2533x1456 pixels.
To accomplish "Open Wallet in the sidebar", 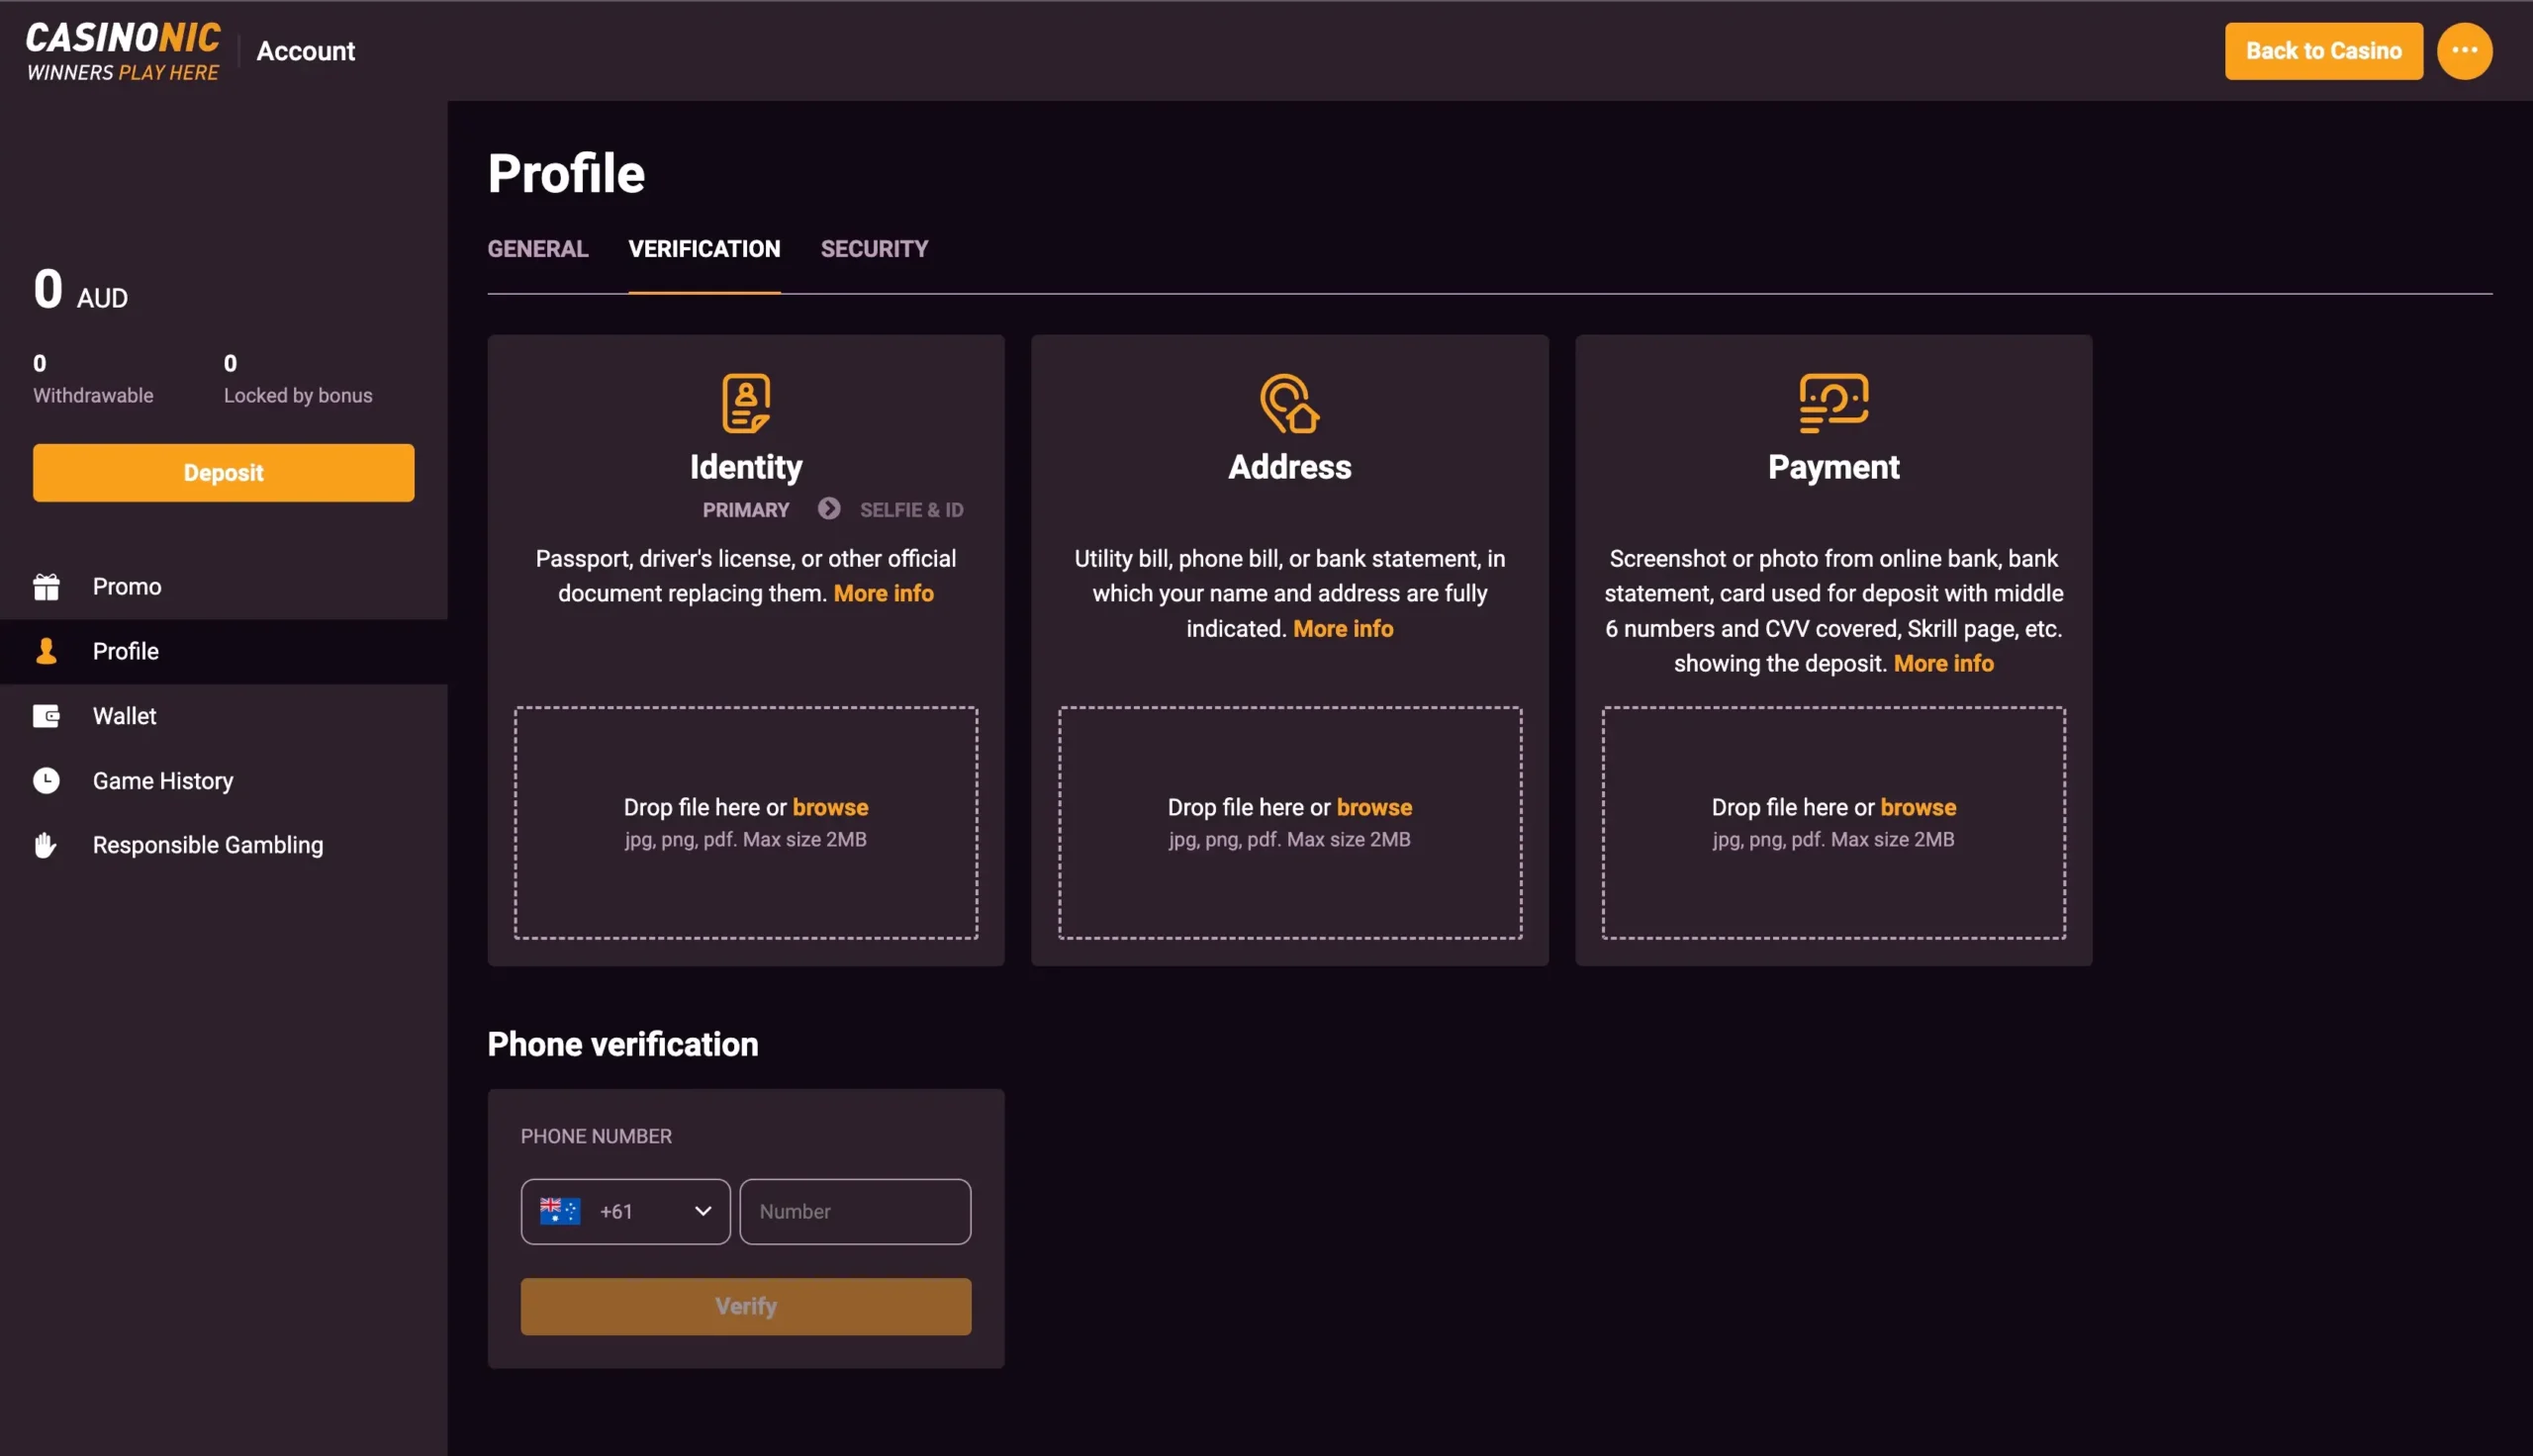I will coord(223,716).
